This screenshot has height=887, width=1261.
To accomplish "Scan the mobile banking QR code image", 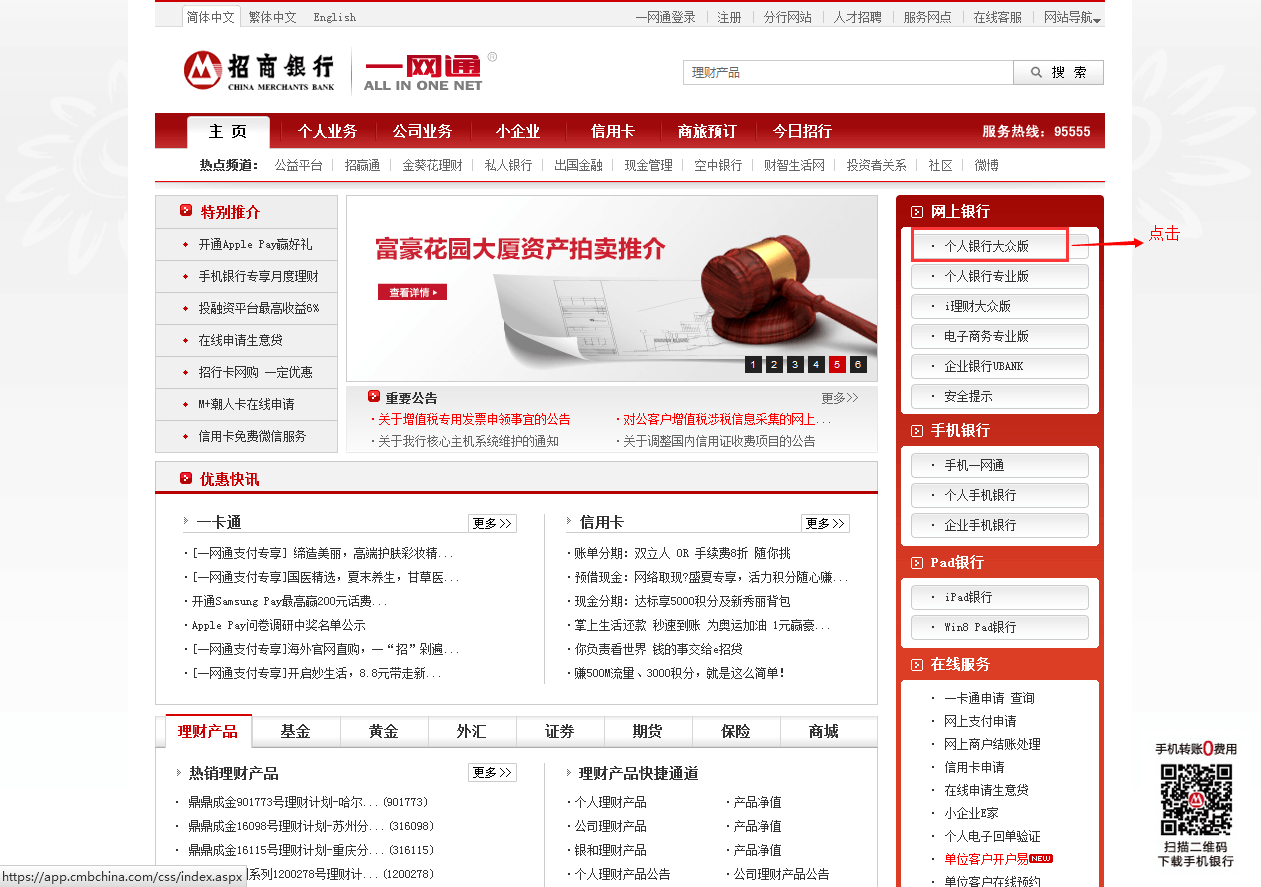I will click(x=1195, y=799).
